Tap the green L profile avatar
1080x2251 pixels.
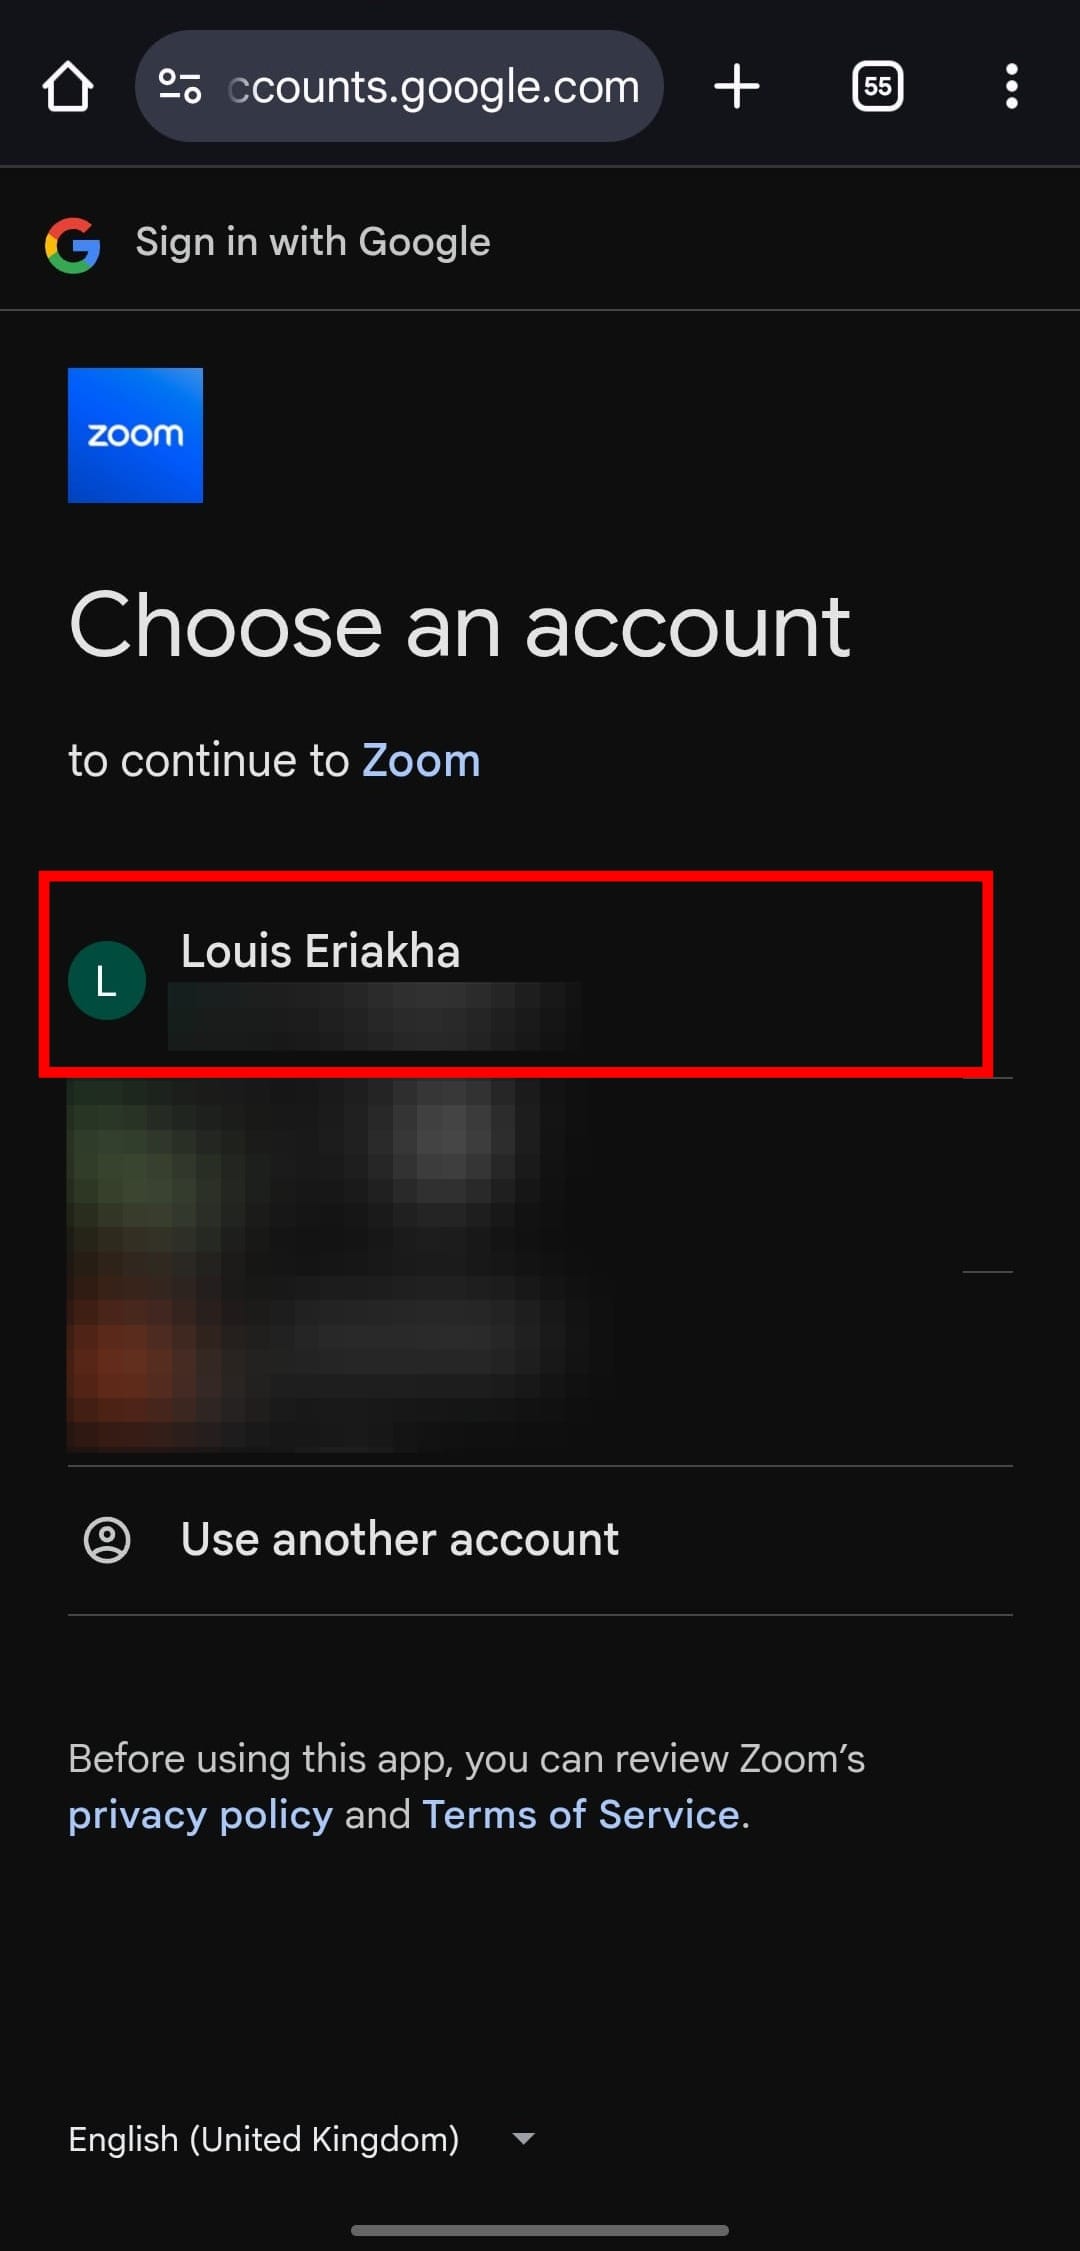107,980
